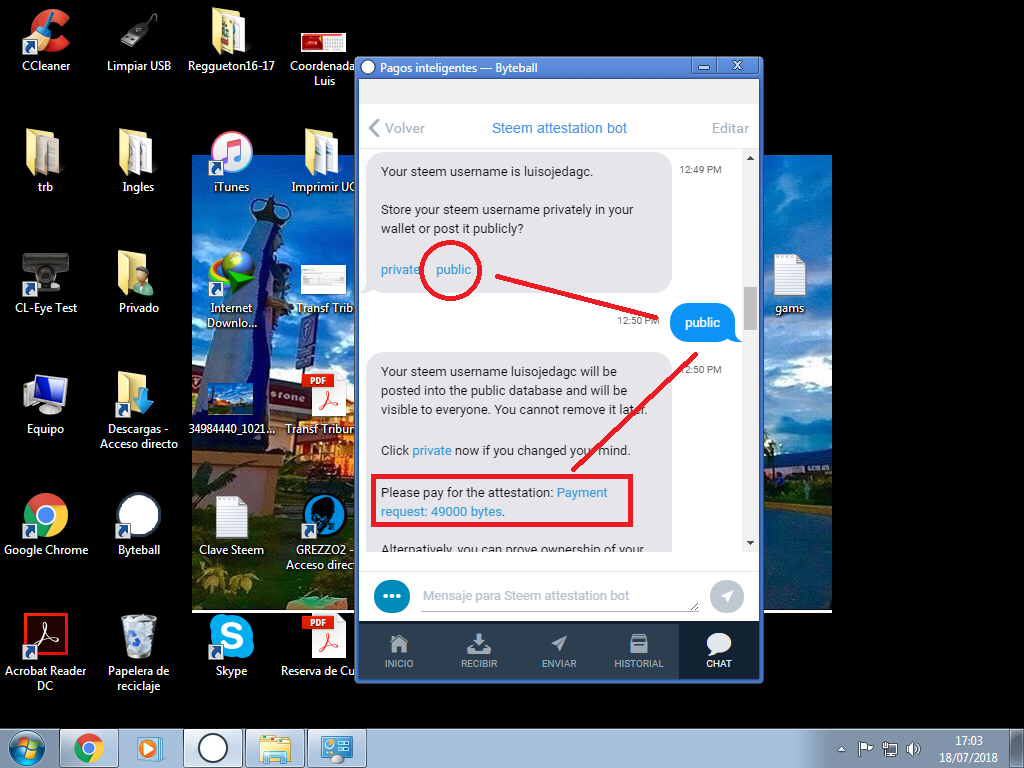Open Descargas - Acceso directo shortcut
Screen dimensions: 1024x768
coord(138,410)
